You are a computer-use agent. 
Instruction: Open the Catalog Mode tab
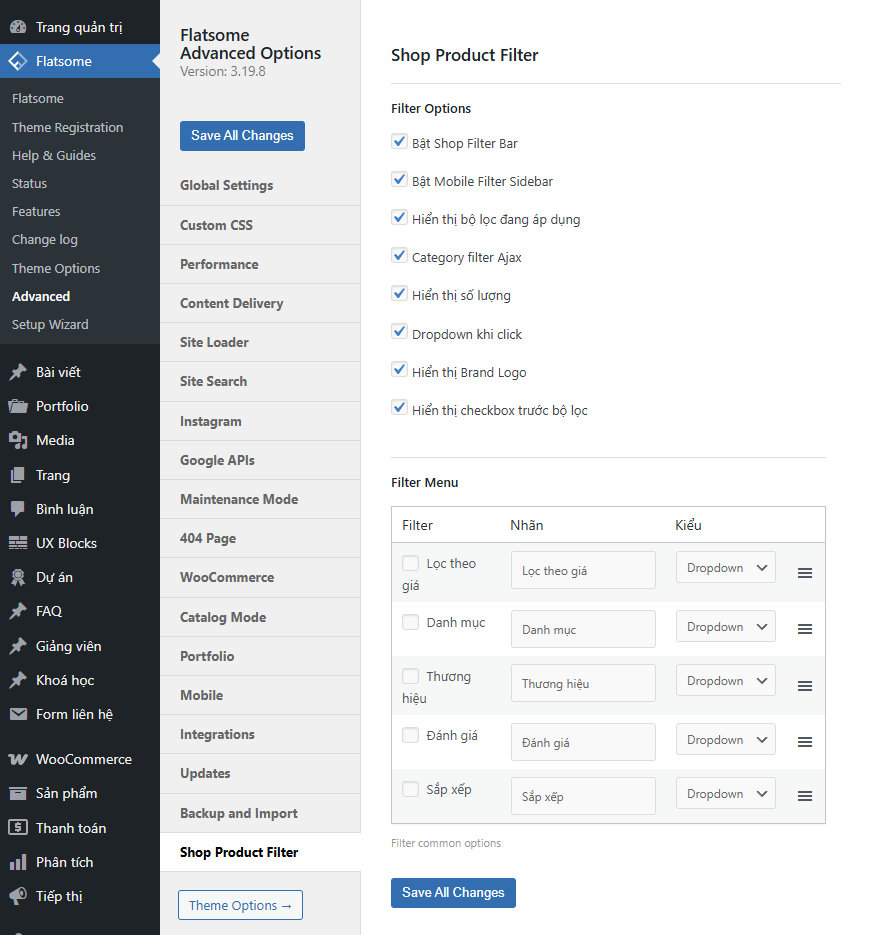(260, 617)
